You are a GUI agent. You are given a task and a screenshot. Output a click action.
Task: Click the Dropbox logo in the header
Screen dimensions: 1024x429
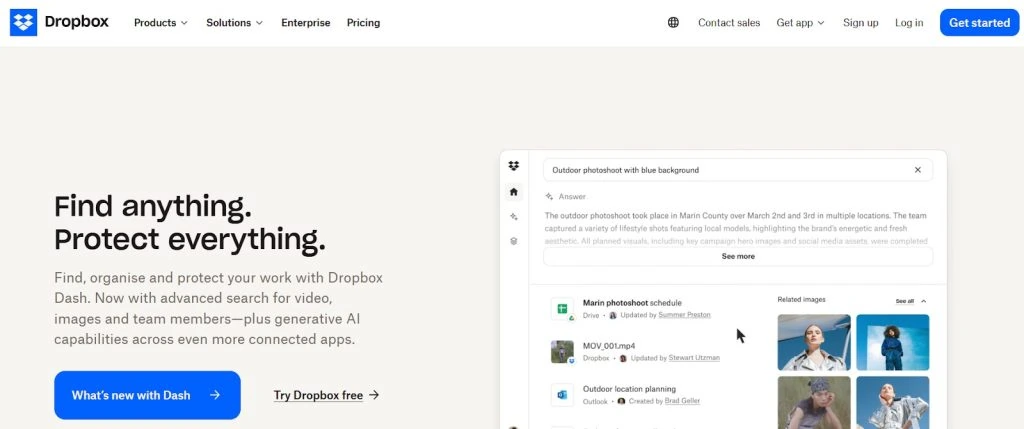(59, 22)
